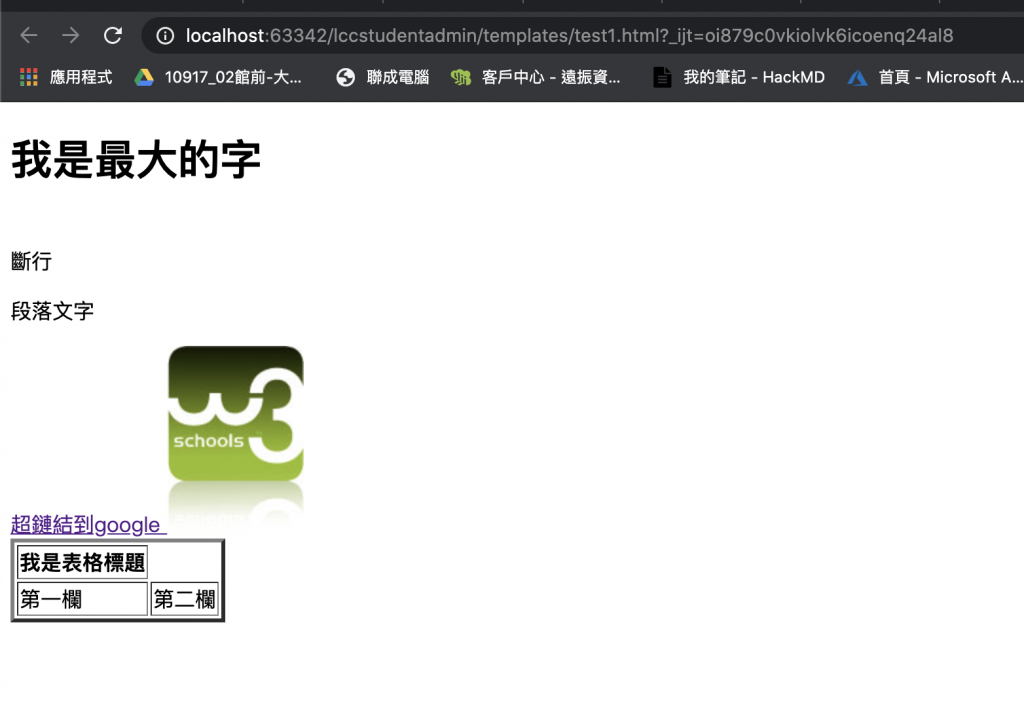Click the HackMD document icon

point(662,77)
